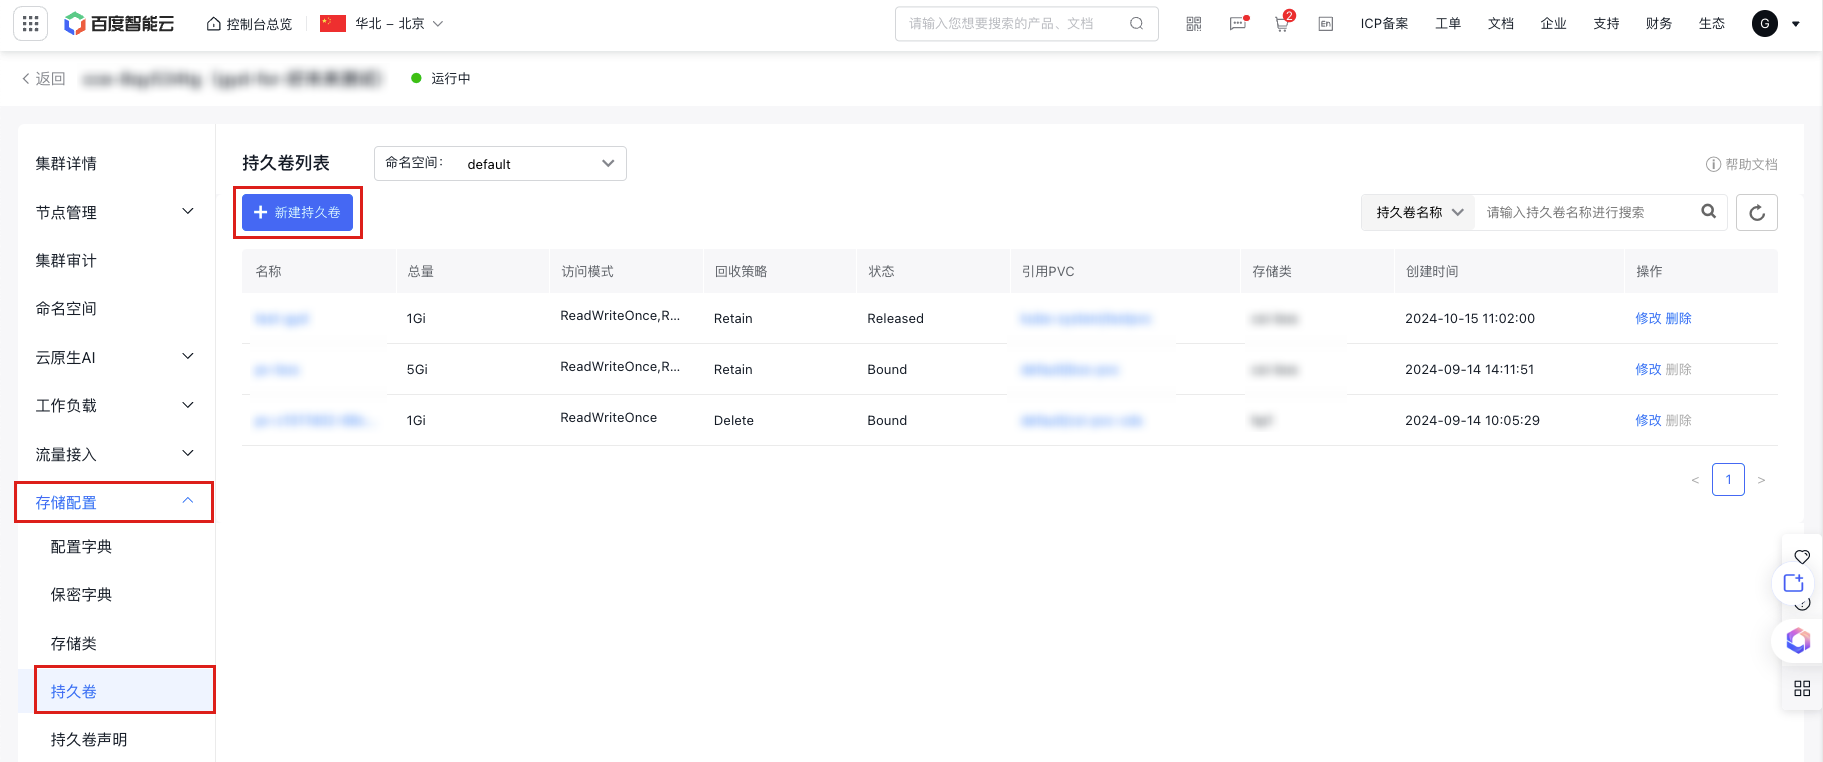The image size is (1823, 762).
Task: Expand 流量接入 sidebar group
Action: click(x=116, y=454)
